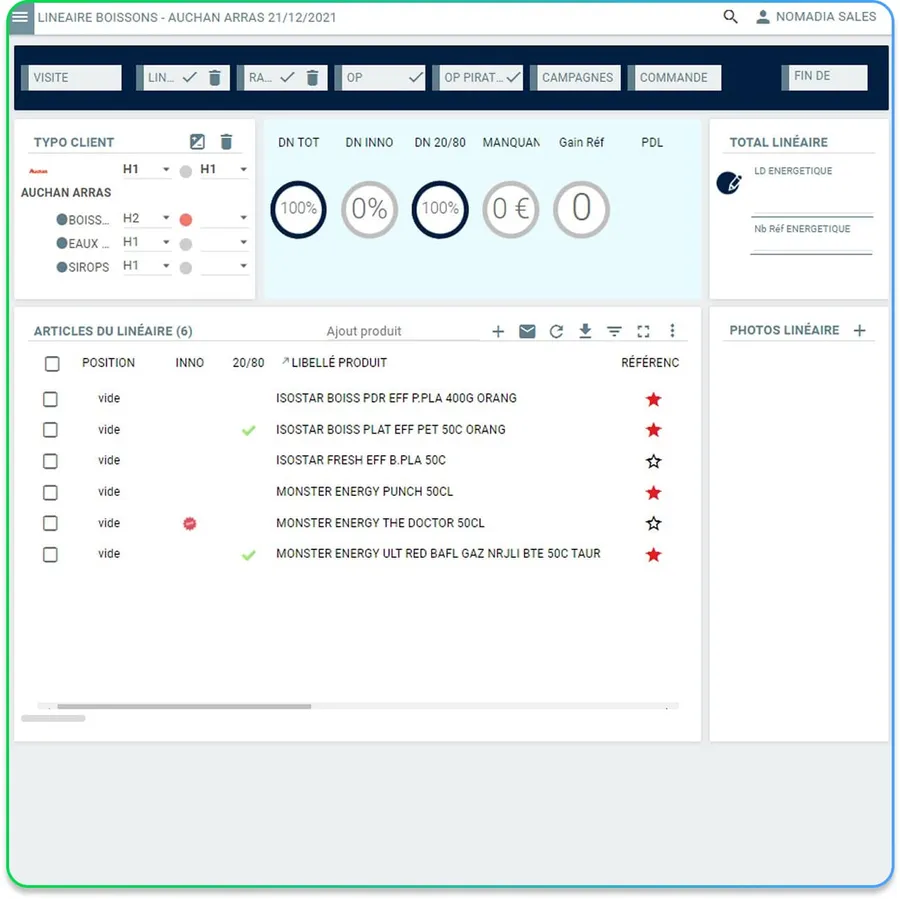Open the H2 dropdown for BOISS...
Image resolution: width=900 pixels, height=899 pixels.
click(x=146, y=218)
